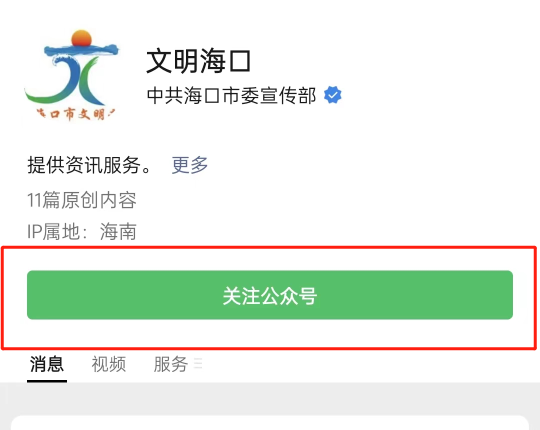Follow the account with 关注公众号
This screenshot has width=540, height=430.
[x=270, y=295]
